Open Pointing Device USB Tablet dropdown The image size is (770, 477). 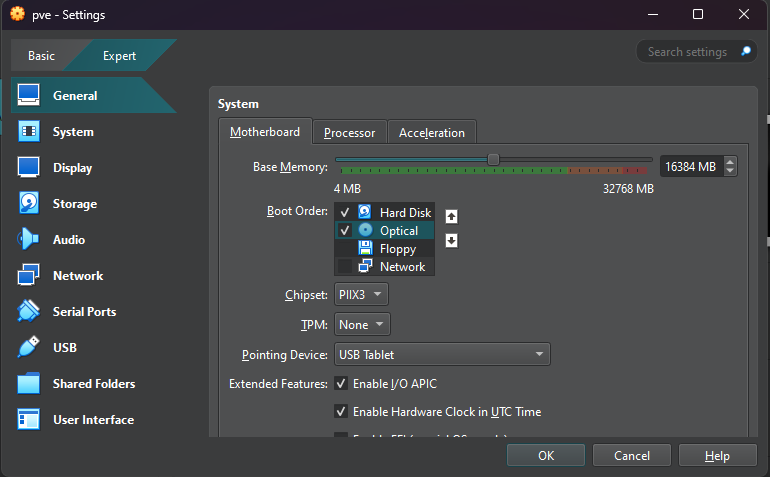(441, 354)
